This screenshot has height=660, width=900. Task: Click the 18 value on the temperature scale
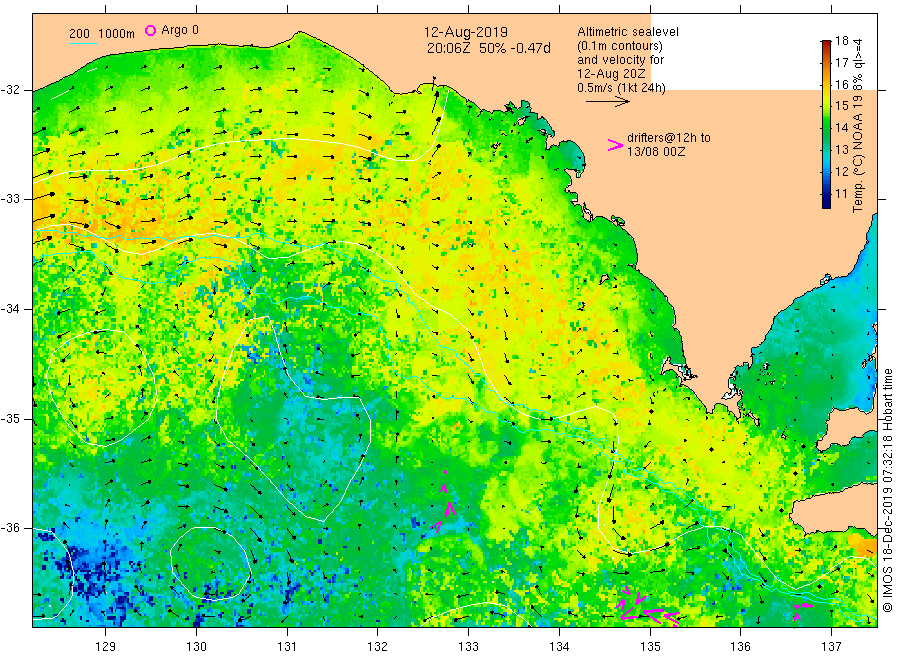click(x=841, y=41)
